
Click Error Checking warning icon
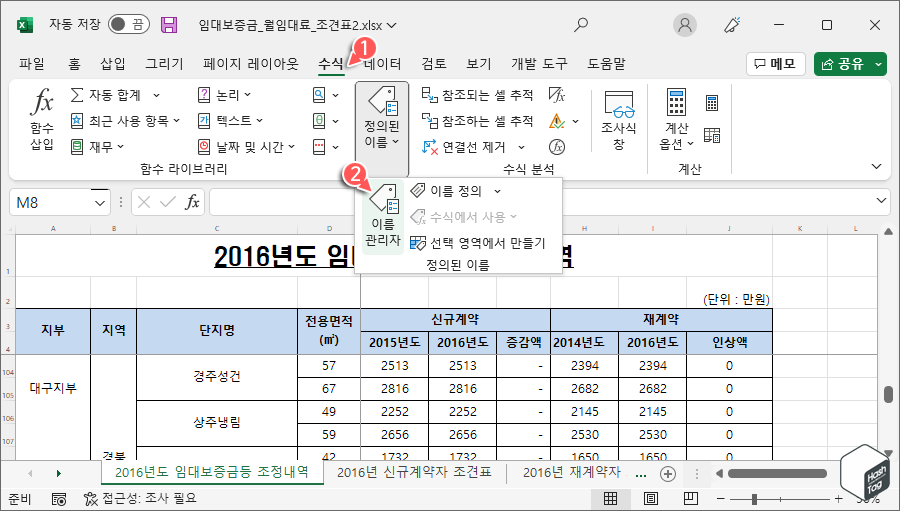point(557,121)
